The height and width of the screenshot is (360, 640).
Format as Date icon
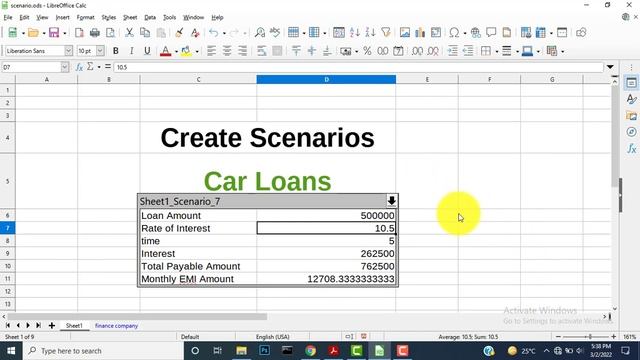tap(398, 51)
